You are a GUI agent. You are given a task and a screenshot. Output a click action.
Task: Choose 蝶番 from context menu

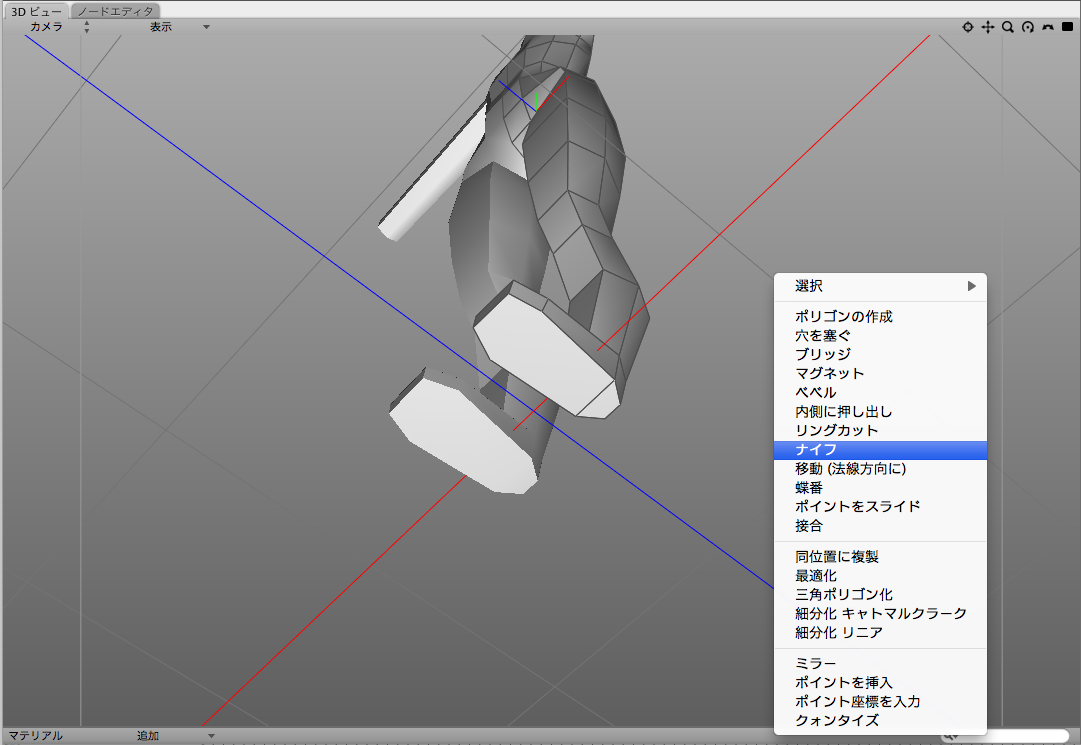click(x=880, y=488)
